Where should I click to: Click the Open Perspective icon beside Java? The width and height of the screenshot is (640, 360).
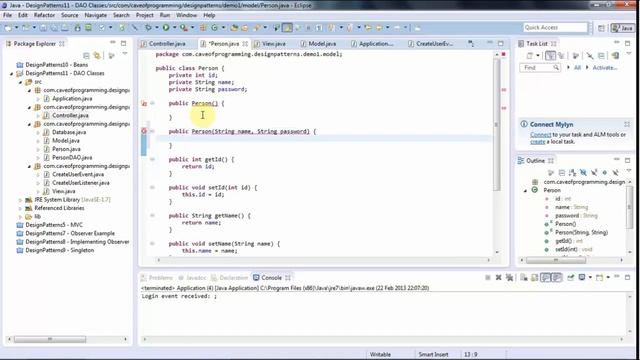[x=601, y=28]
